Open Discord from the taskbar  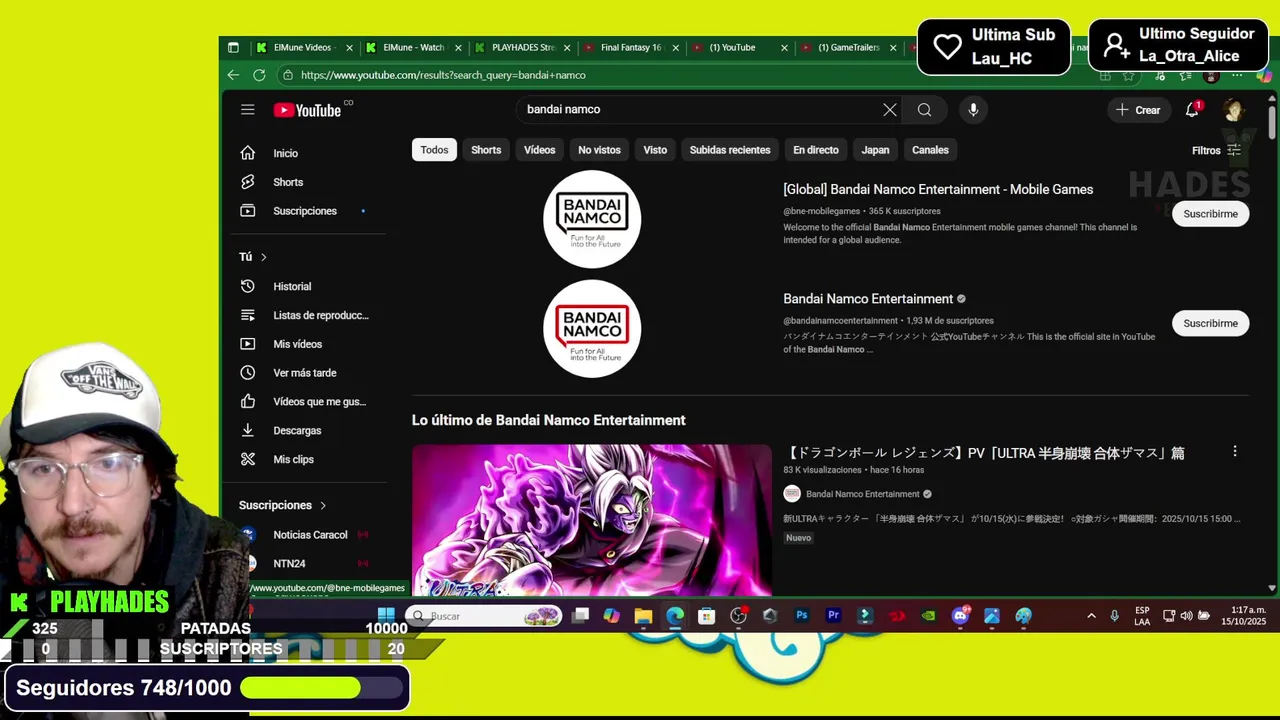pos(961,616)
